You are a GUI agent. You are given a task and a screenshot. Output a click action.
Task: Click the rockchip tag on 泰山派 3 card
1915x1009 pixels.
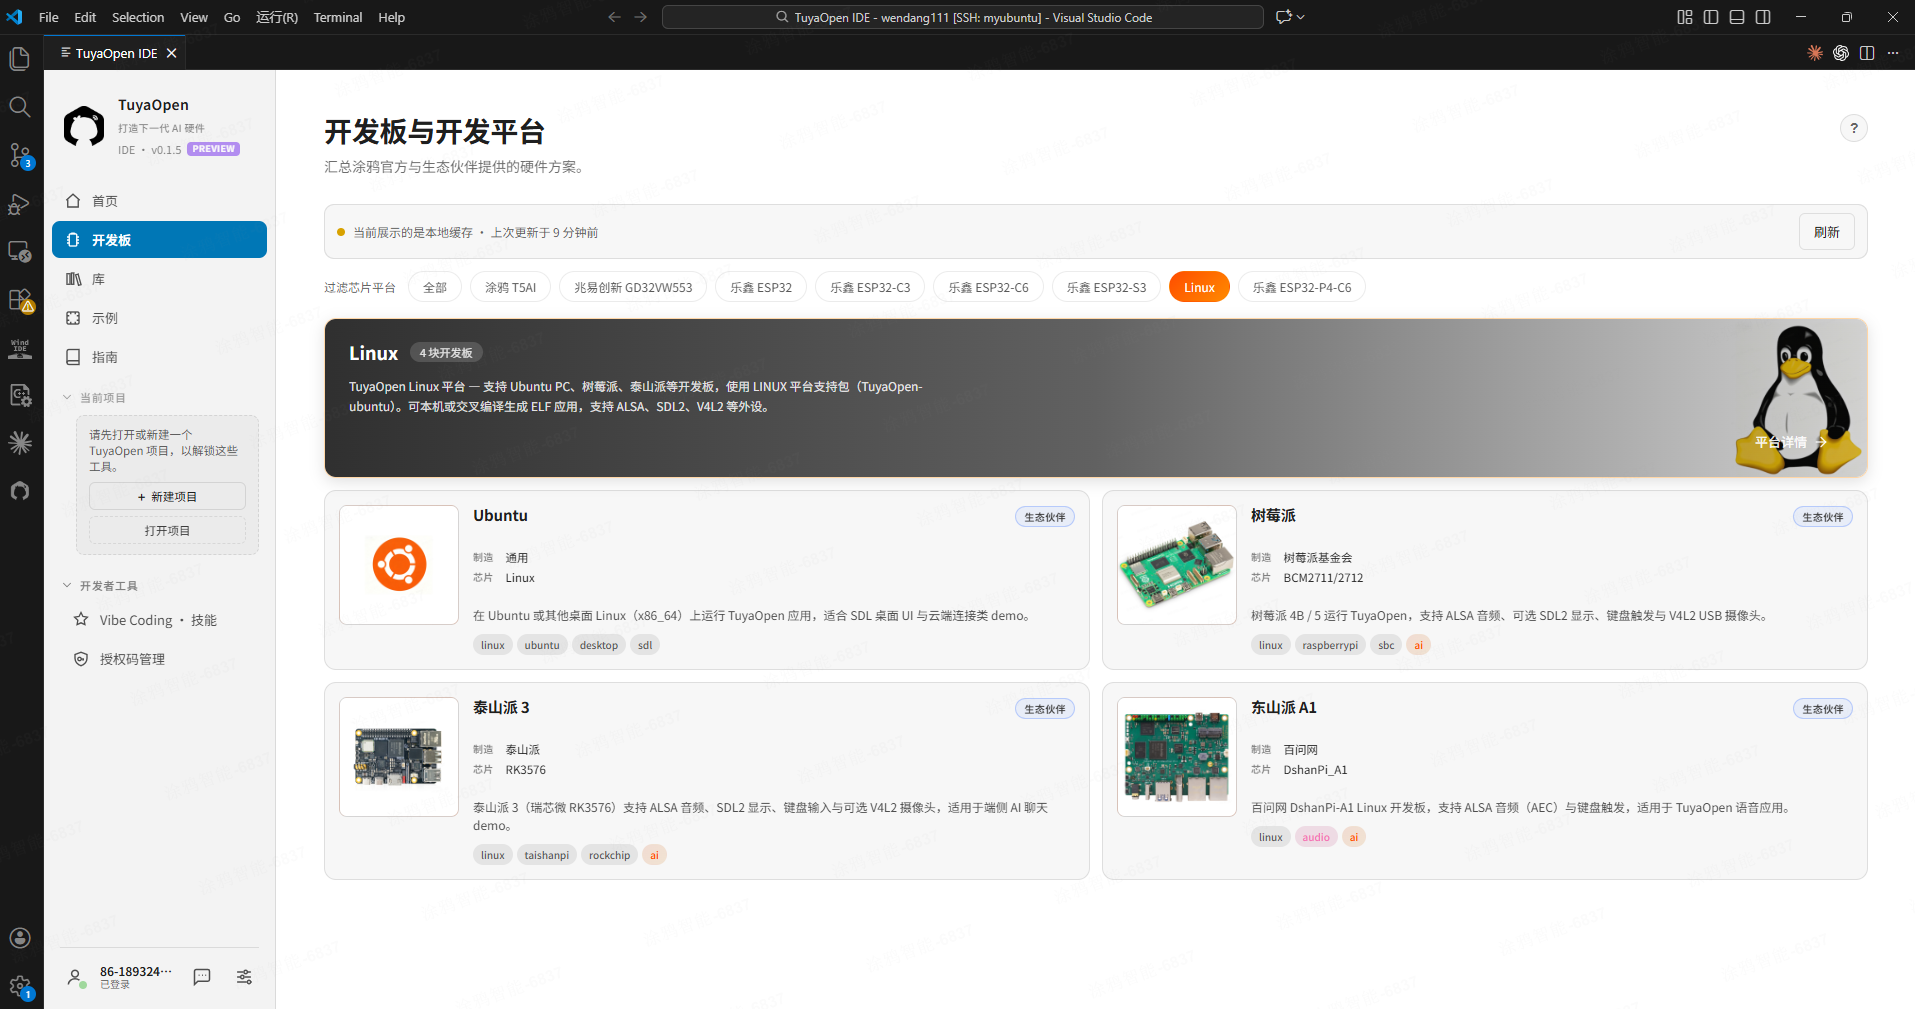609,855
